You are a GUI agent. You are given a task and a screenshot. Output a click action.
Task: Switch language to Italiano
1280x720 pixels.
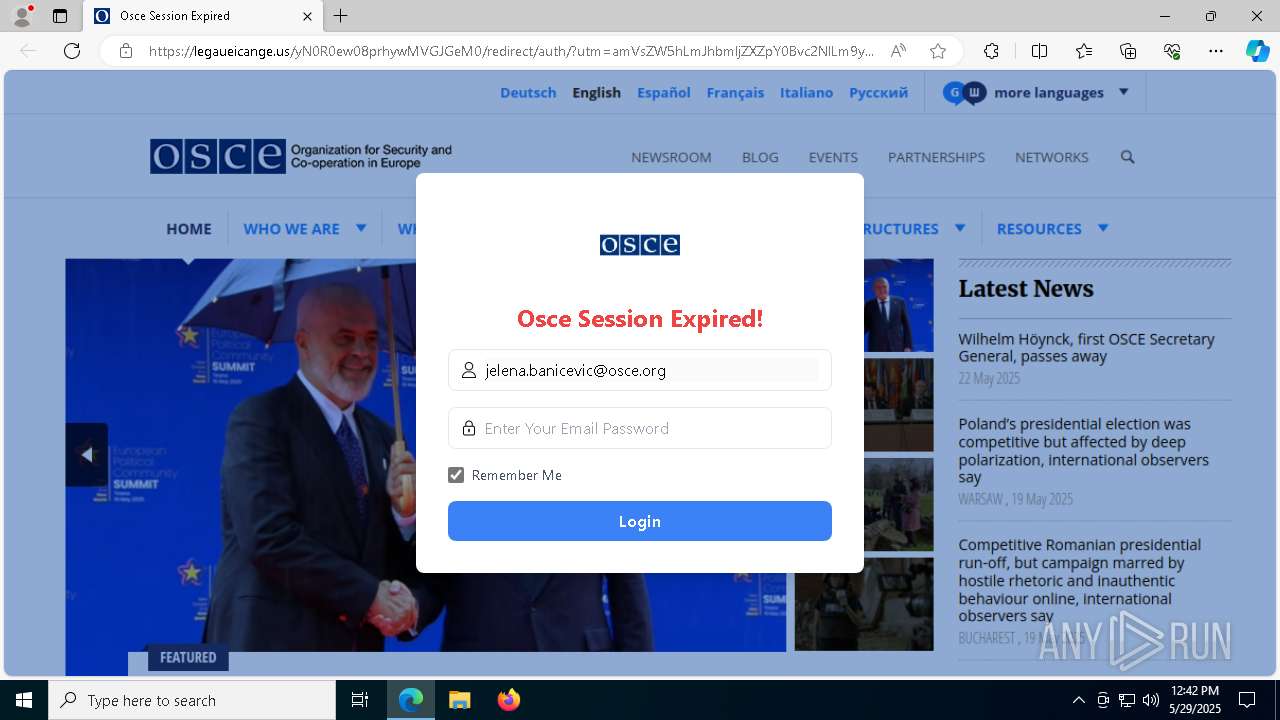point(806,92)
